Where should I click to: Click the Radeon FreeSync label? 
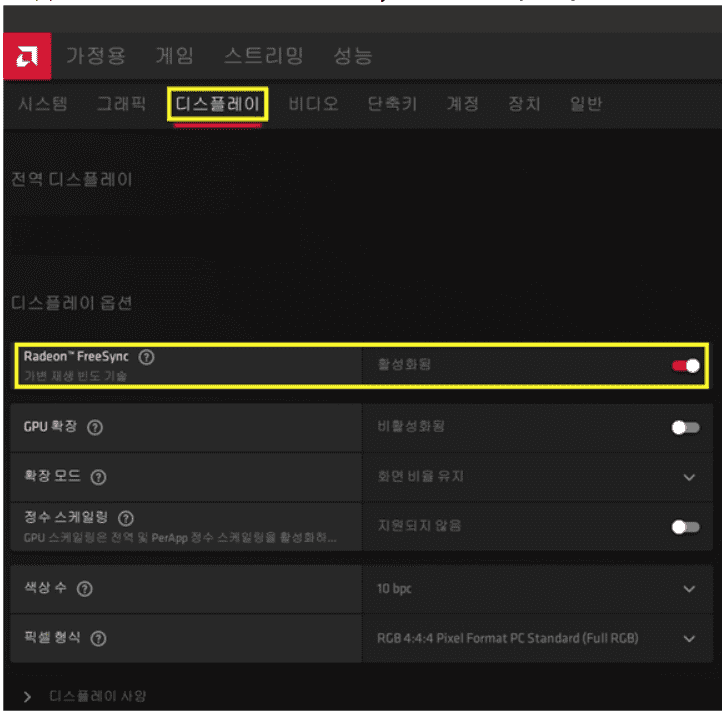point(76,357)
